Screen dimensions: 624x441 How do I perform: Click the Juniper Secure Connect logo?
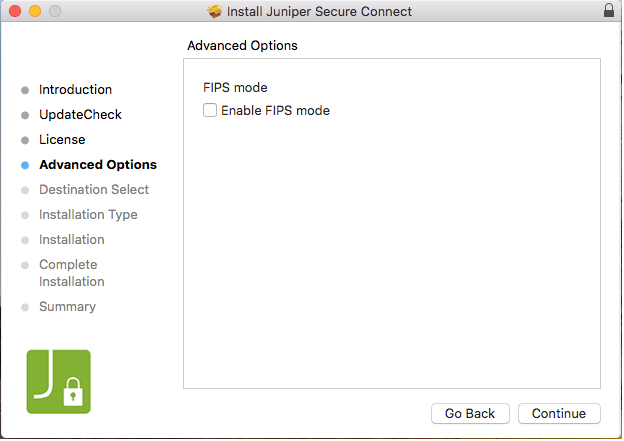[58, 381]
